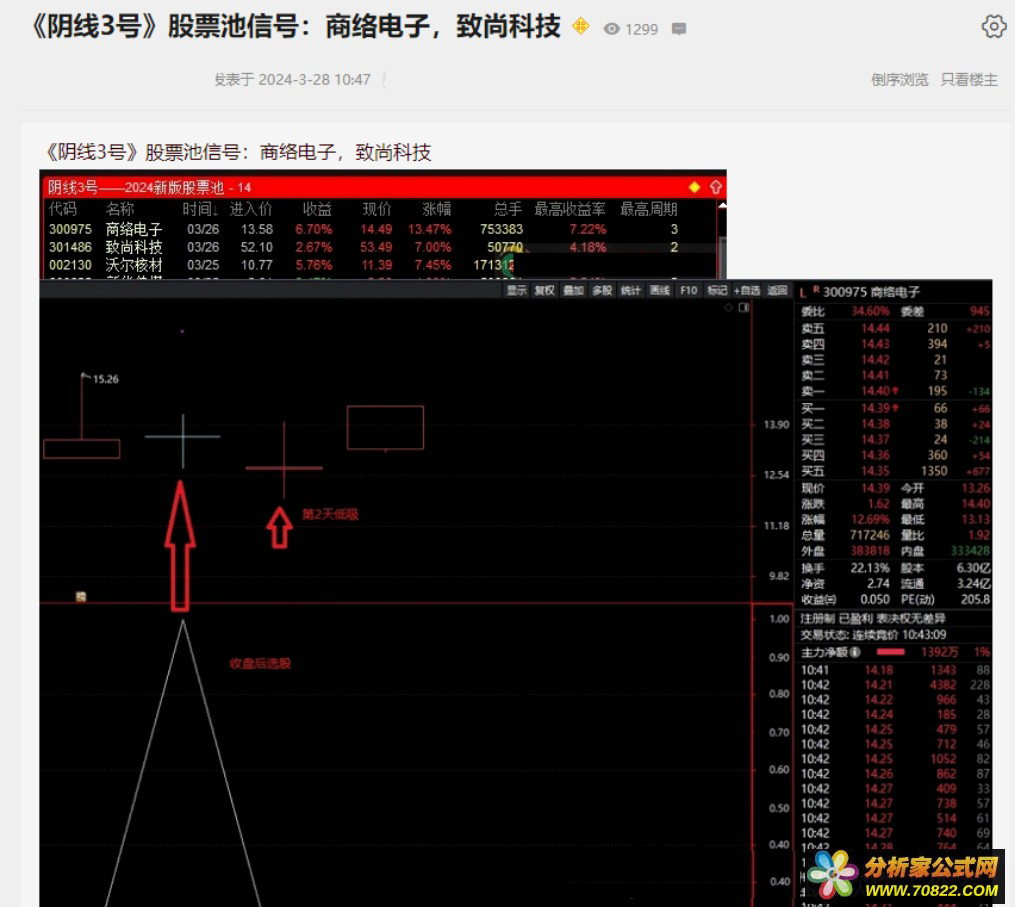Click 只看楼主 link

pos(969,80)
